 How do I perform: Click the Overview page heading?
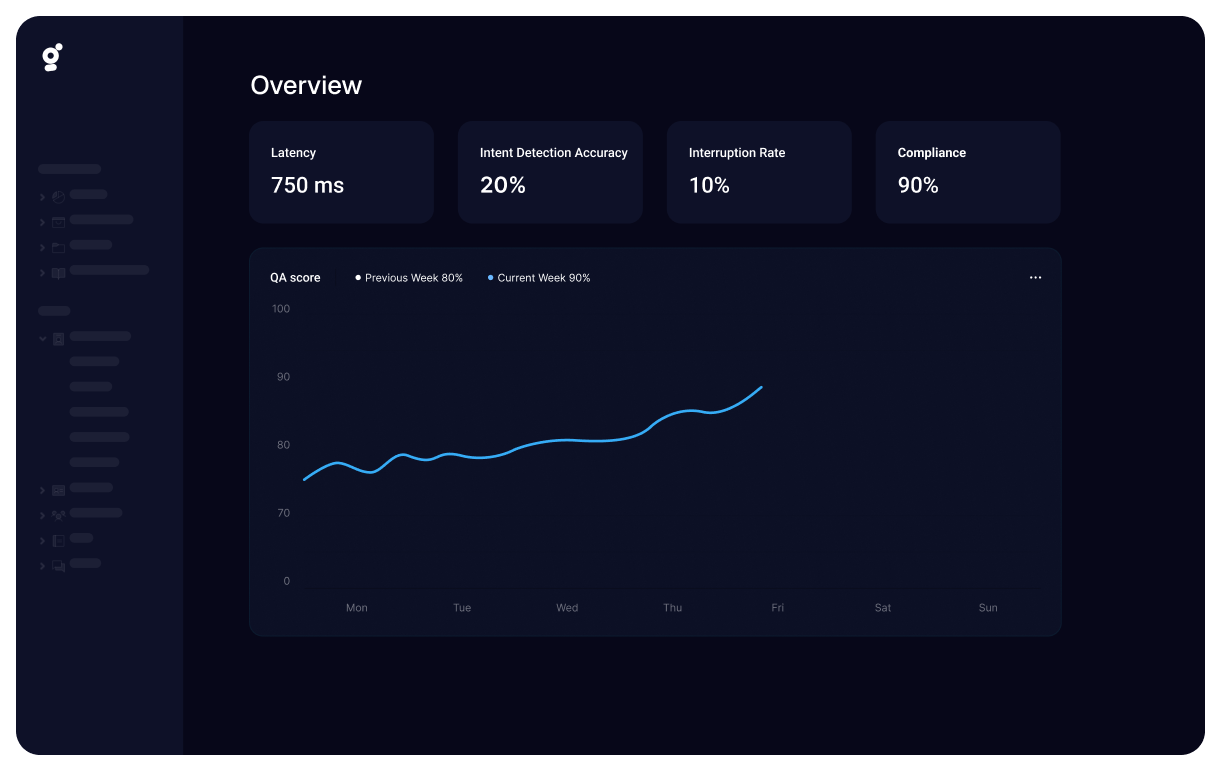click(x=306, y=86)
